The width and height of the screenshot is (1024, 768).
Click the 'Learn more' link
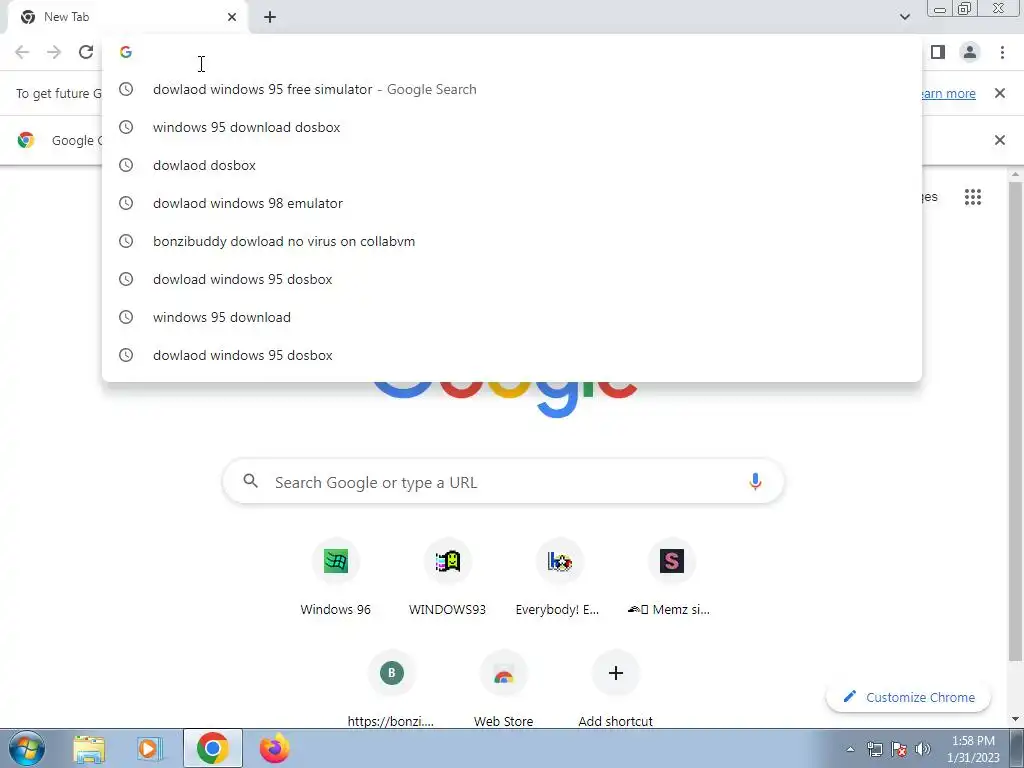[x=949, y=93]
